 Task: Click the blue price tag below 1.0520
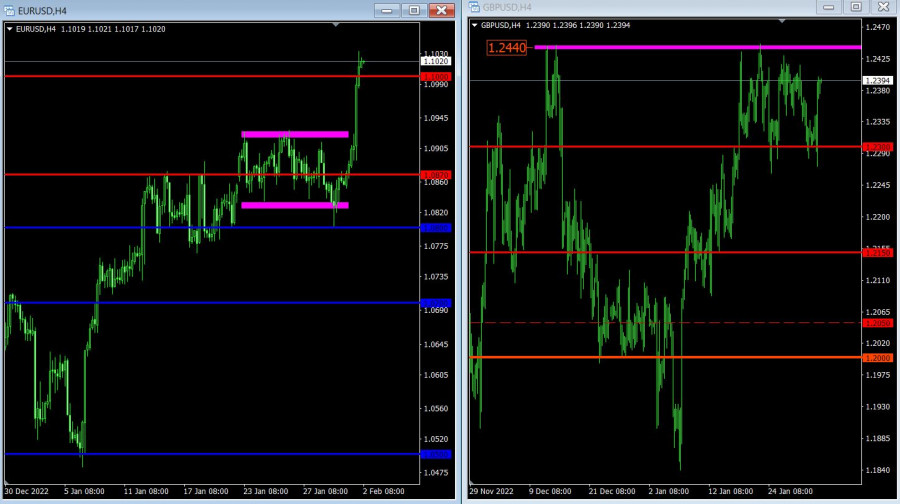pyautogui.click(x=436, y=454)
